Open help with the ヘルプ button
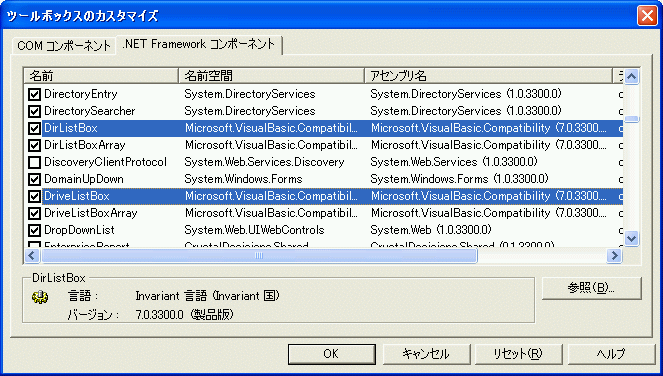Viewport: 663px width, 376px height. point(611,354)
